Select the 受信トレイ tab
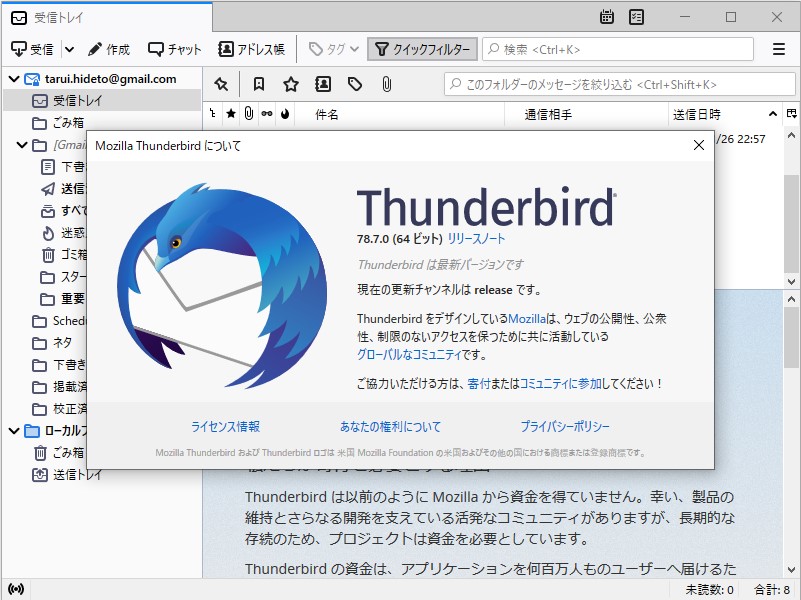The image size is (801, 600). pyautogui.click(x=60, y=17)
